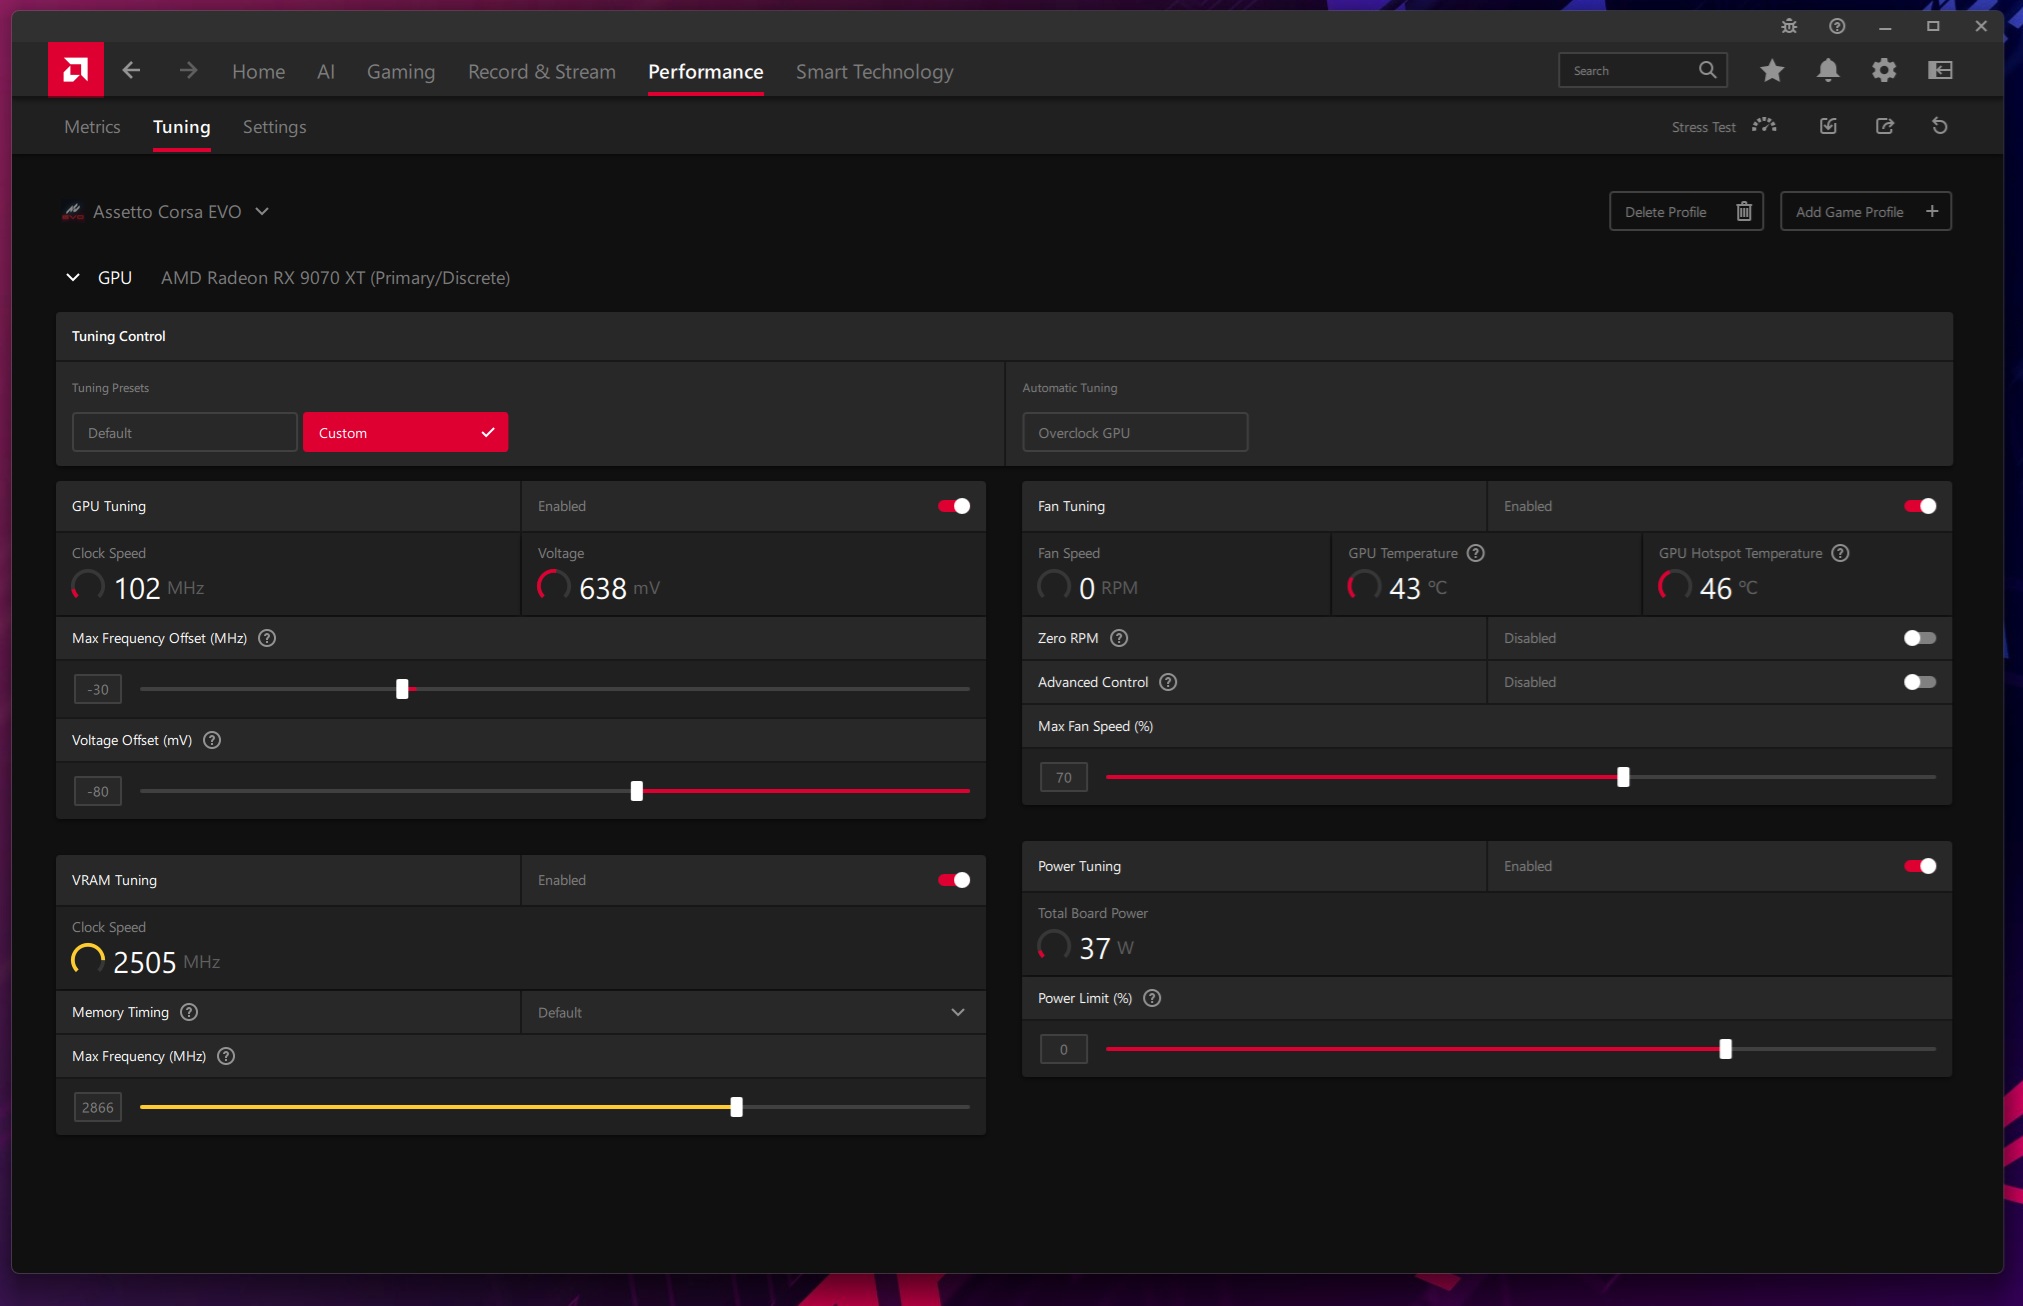The height and width of the screenshot is (1306, 2023).
Task: Click the reset tuning arrow icon
Action: pyautogui.click(x=1939, y=126)
